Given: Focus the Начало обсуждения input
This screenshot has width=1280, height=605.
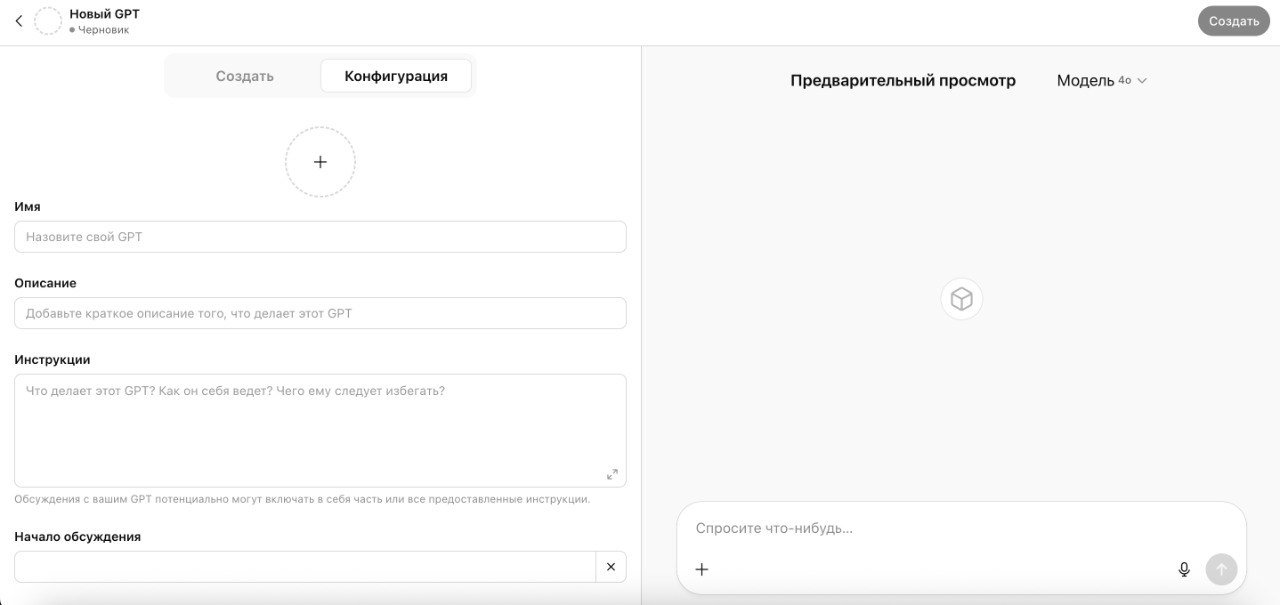Looking at the screenshot, I should (x=304, y=567).
